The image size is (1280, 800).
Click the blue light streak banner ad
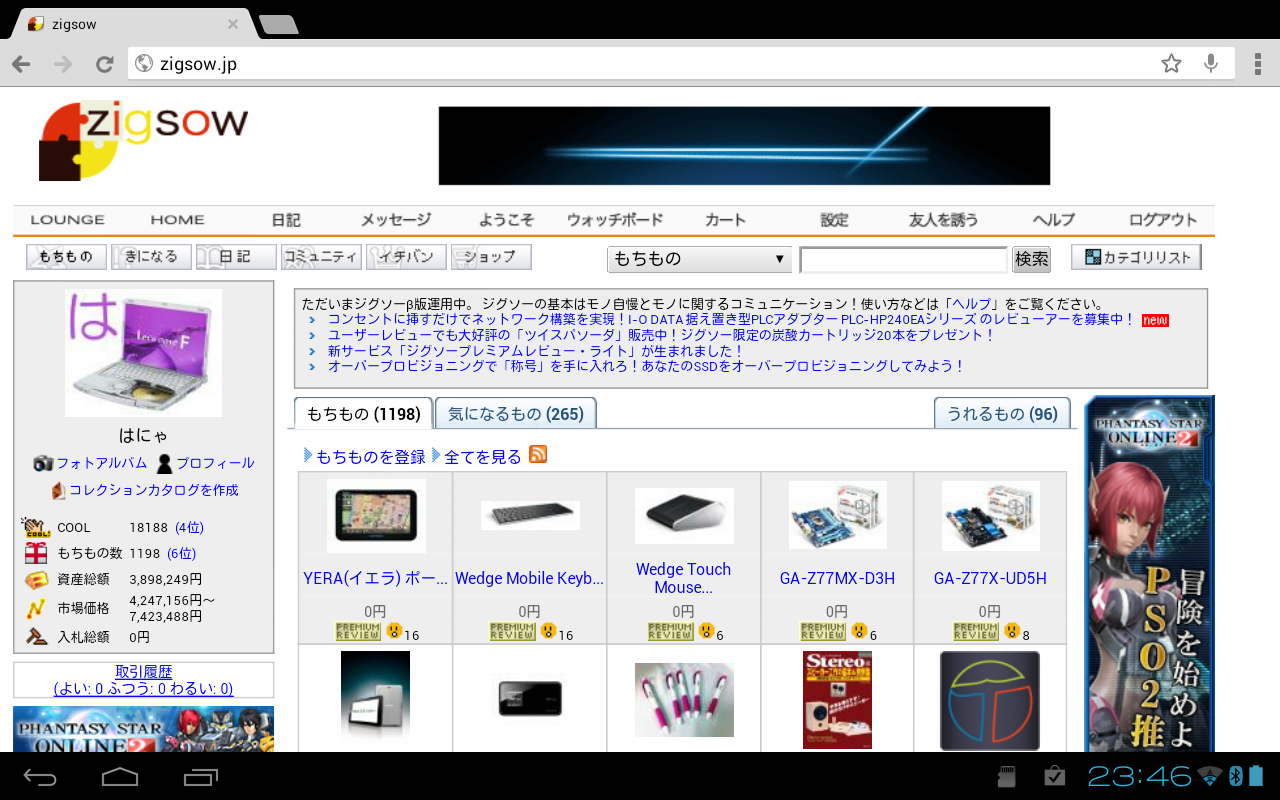click(x=744, y=146)
